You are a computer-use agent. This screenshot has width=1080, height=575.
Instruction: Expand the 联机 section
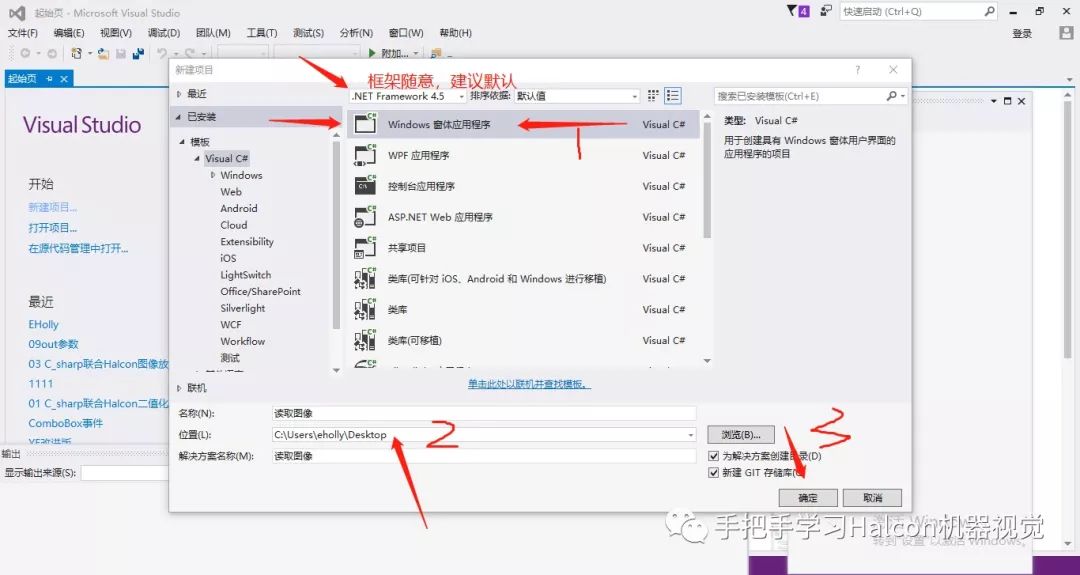[x=179, y=388]
